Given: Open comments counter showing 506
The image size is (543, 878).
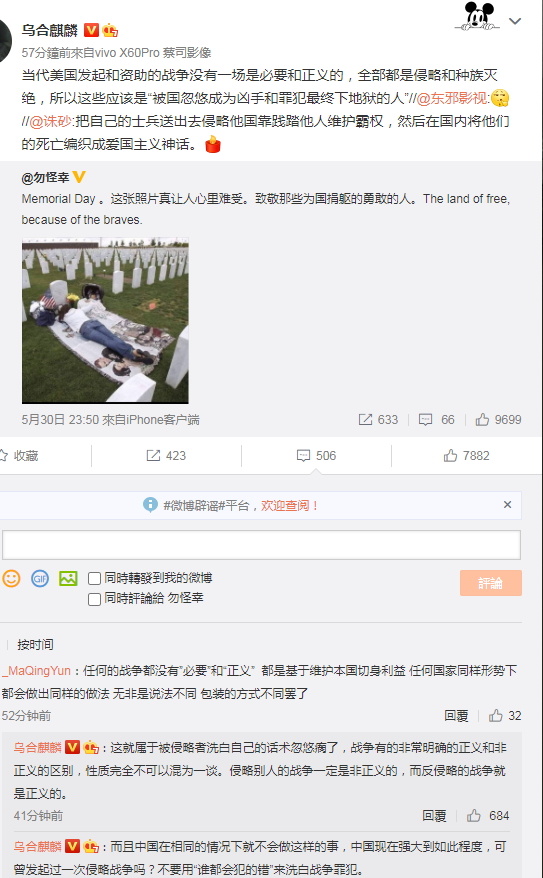Looking at the screenshot, I should pyautogui.click(x=316, y=456).
